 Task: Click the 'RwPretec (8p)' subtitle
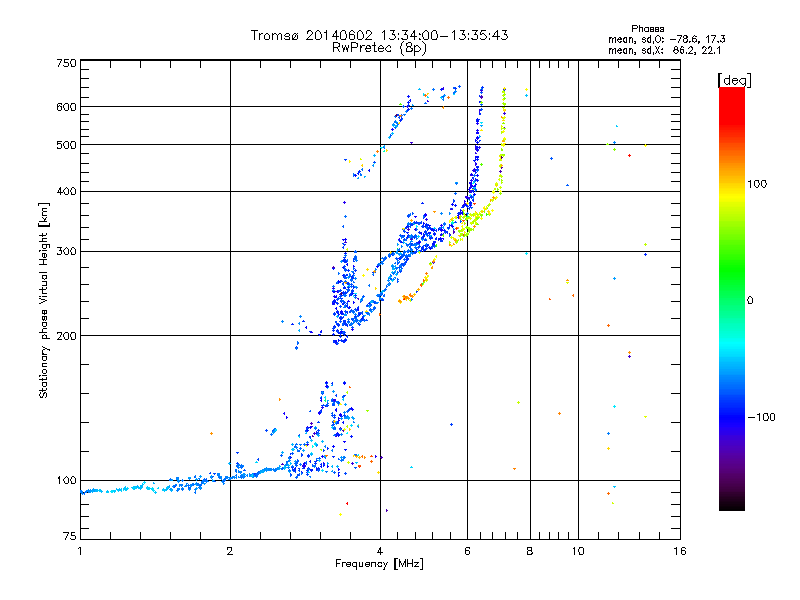coord(379,48)
